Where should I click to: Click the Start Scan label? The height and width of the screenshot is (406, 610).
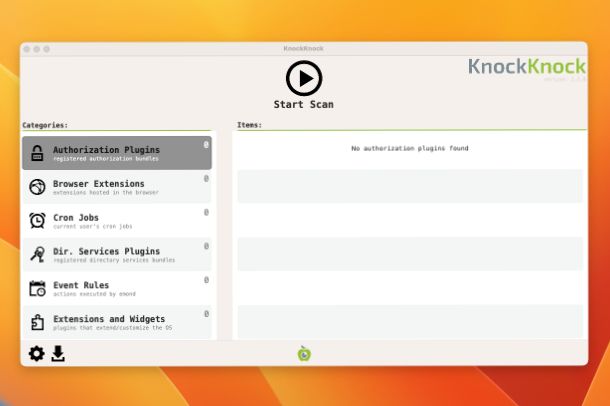[303, 105]
